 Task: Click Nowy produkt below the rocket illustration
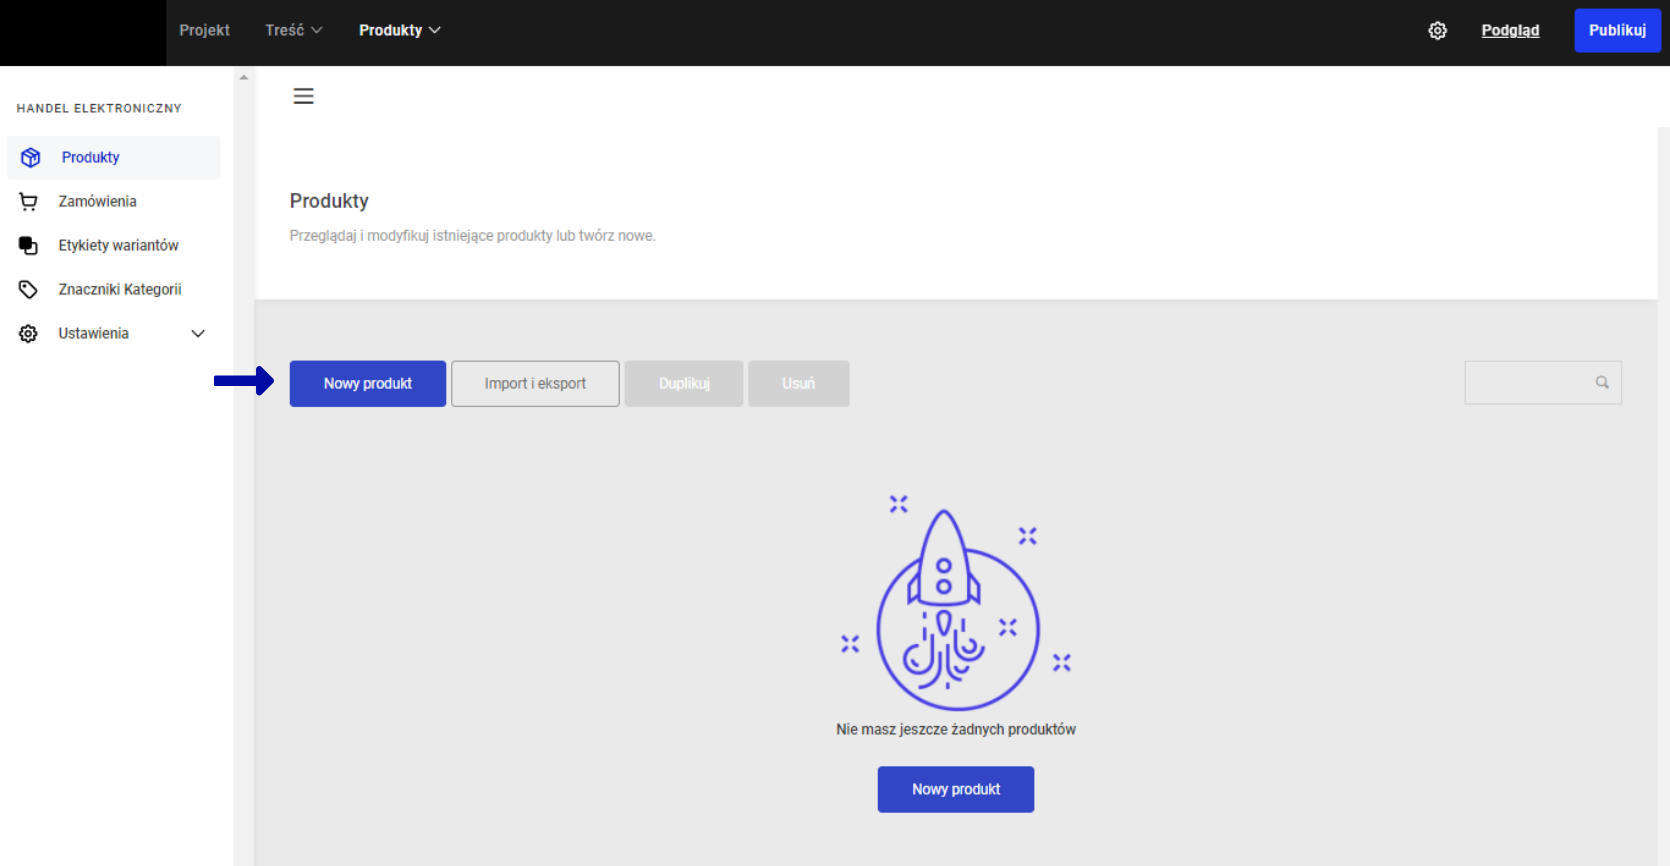[x=956, y=790]
